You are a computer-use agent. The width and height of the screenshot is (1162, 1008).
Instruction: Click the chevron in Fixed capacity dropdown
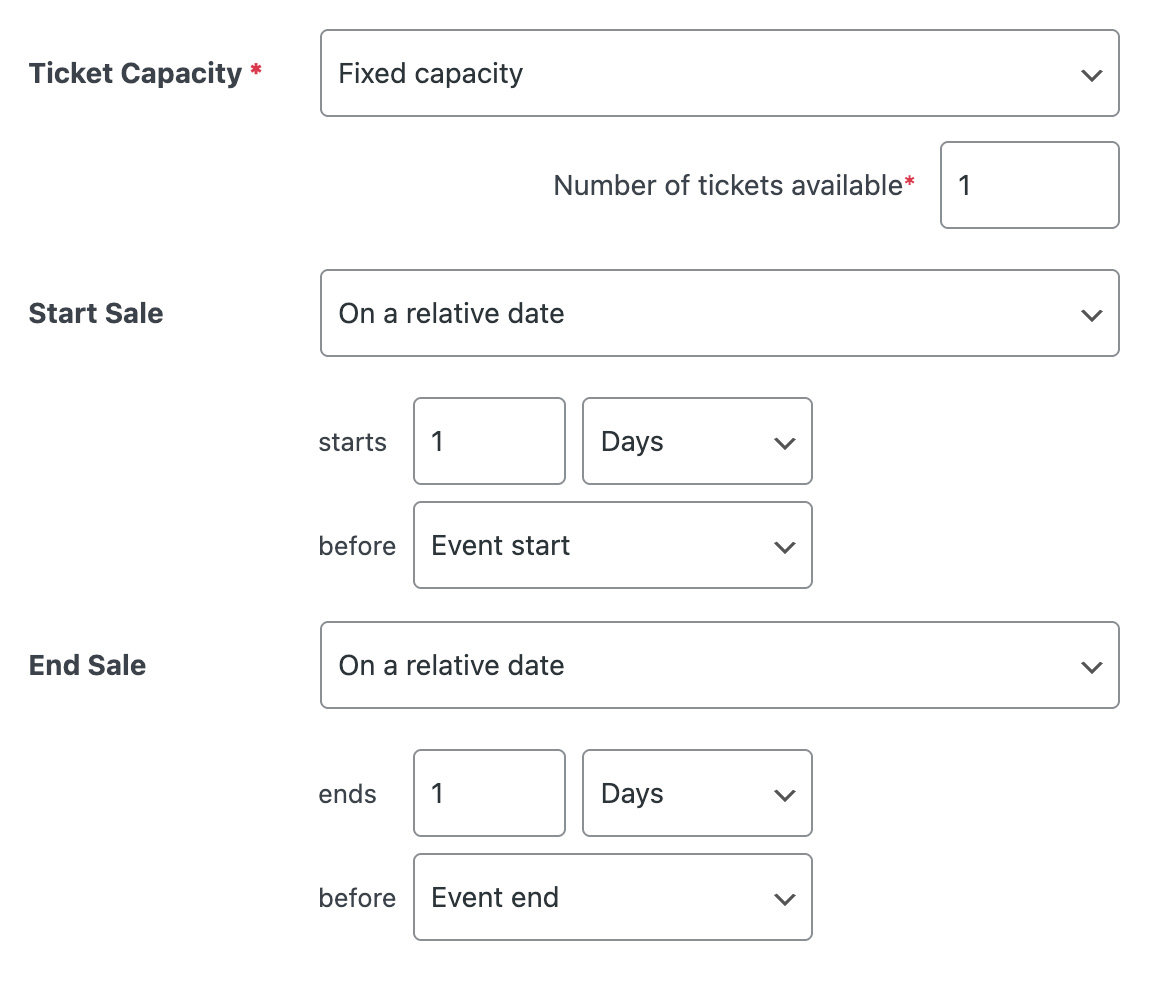[x=1091, y=75]
